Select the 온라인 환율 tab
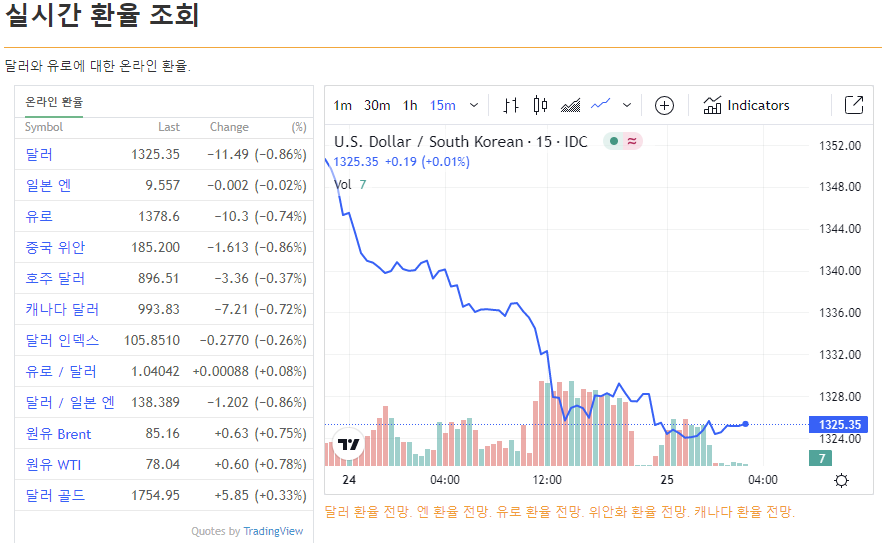Screen dimensions: 882x543 54,102
